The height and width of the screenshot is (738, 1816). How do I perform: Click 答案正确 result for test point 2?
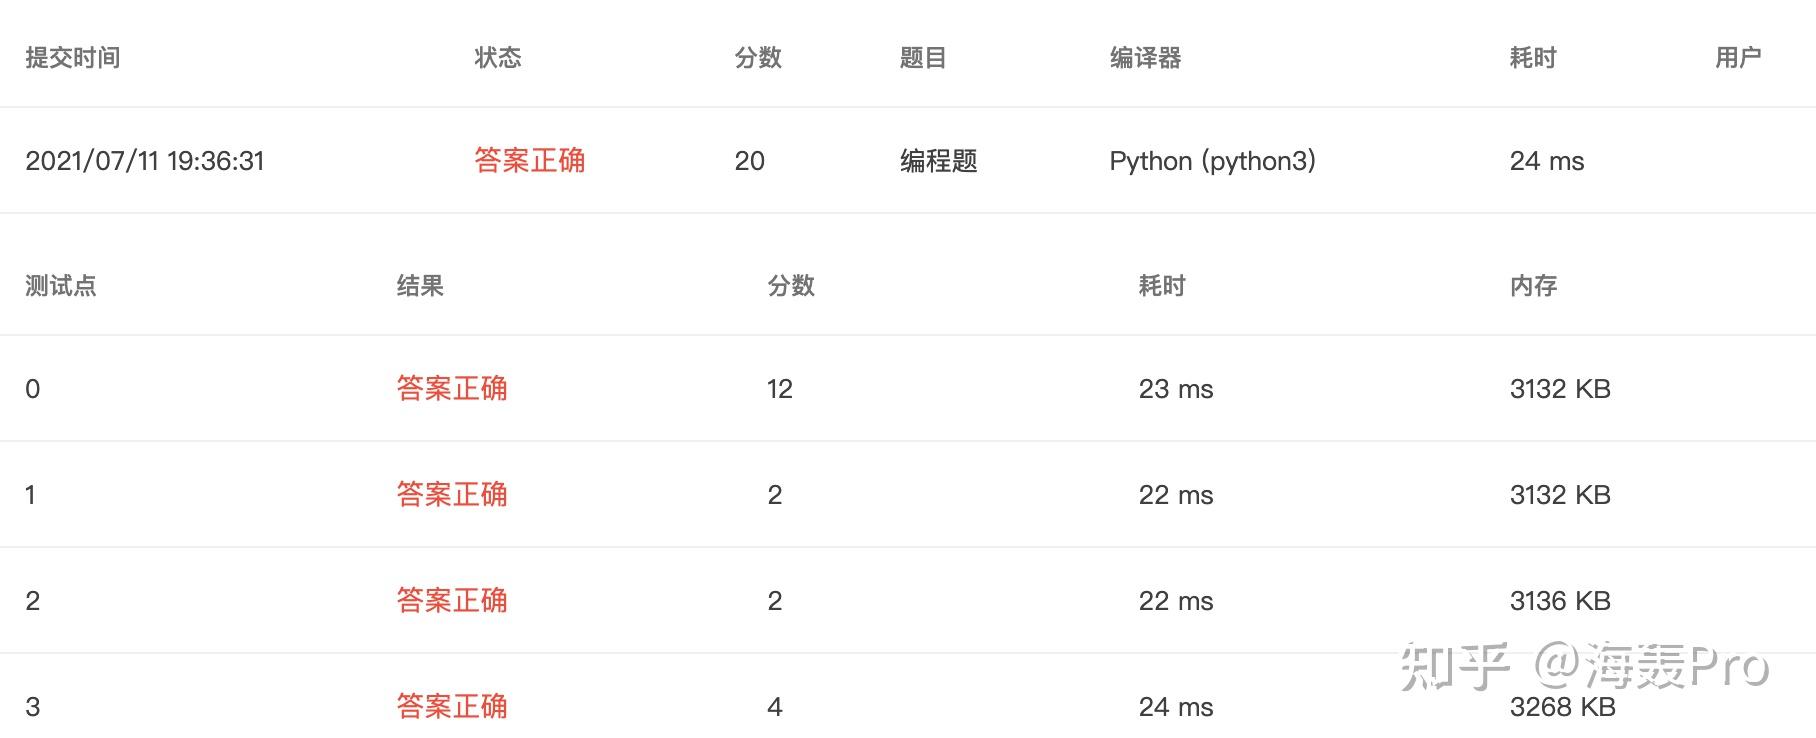pos(452,600)
